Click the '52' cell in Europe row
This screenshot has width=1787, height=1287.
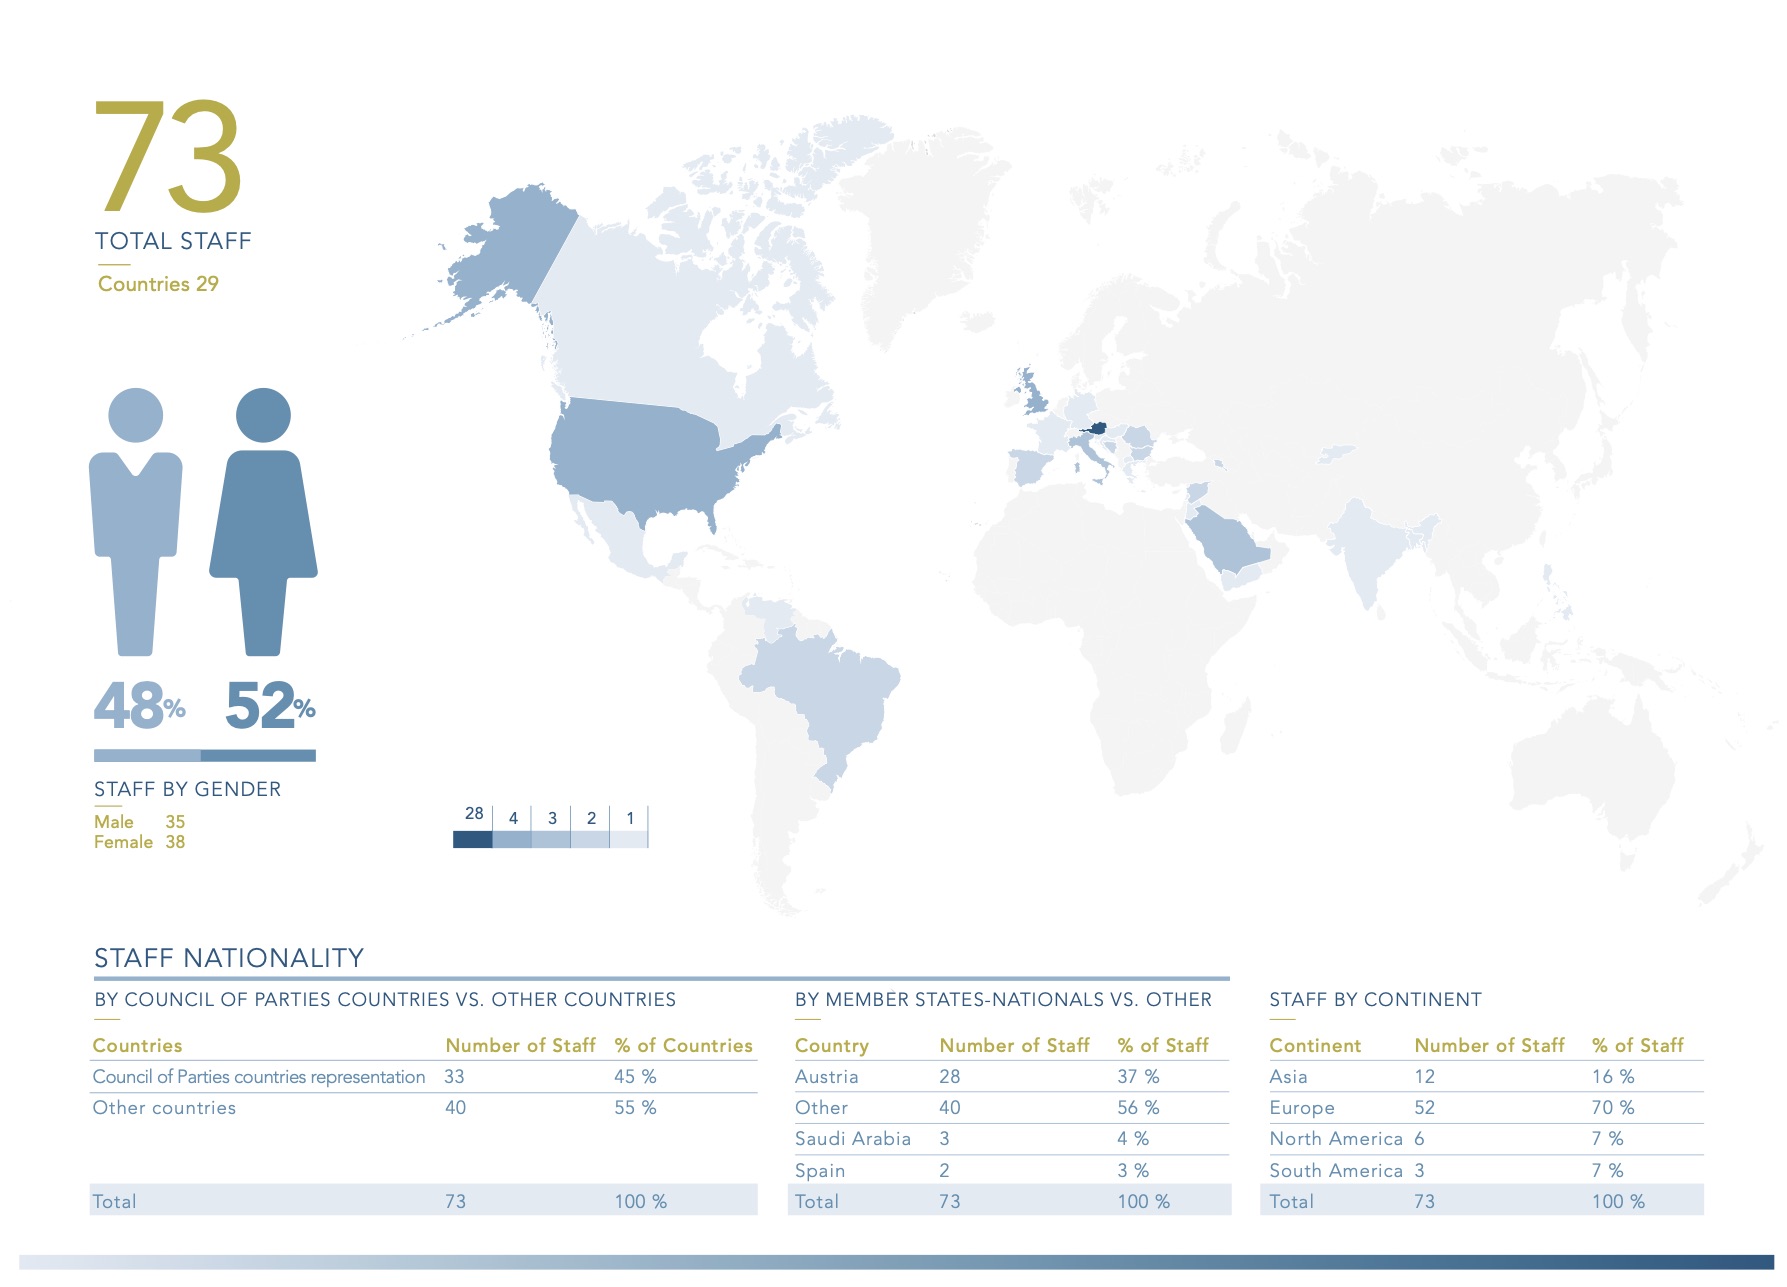[x=1424, y=1108]
